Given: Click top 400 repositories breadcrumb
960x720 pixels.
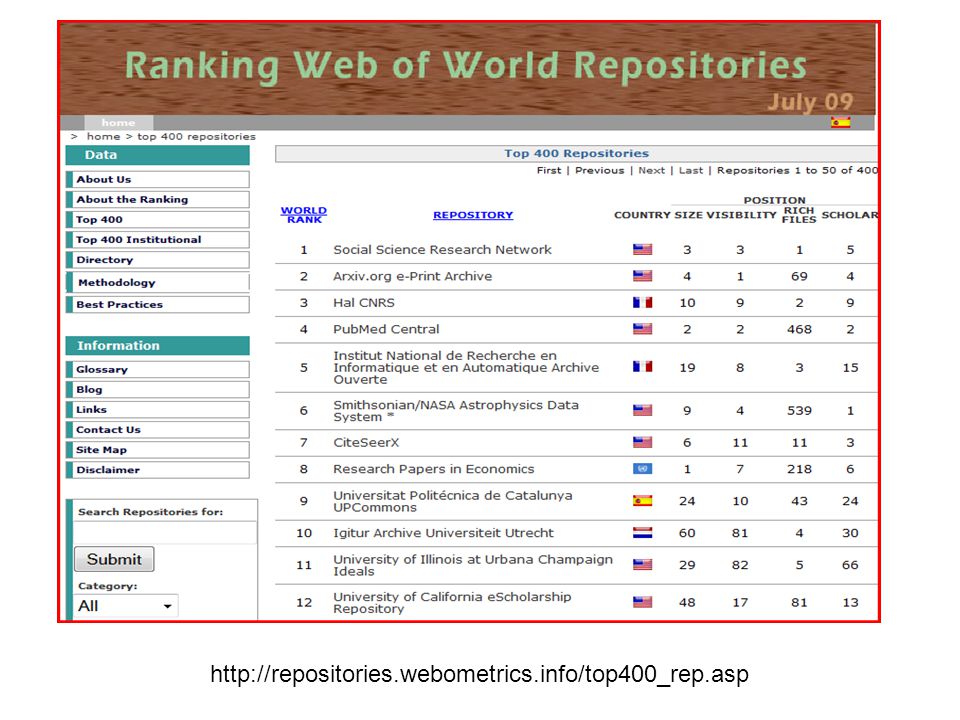Looking at the screenshot, I should pyautogui.click(x=197, y=137).
